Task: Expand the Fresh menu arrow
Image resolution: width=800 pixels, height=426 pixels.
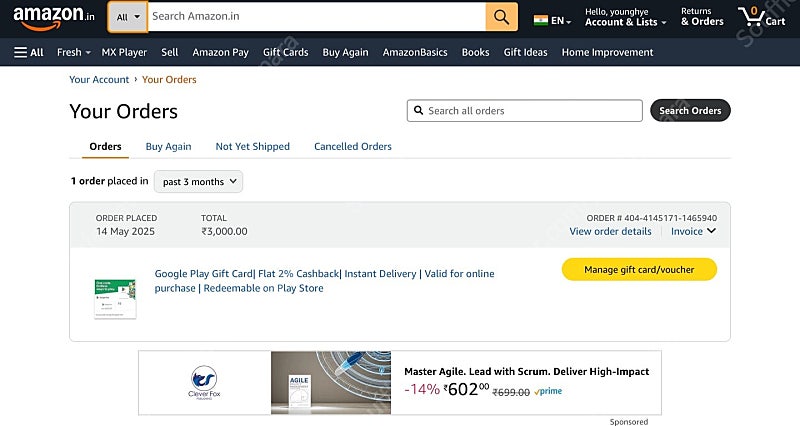Action: point(88,53)
